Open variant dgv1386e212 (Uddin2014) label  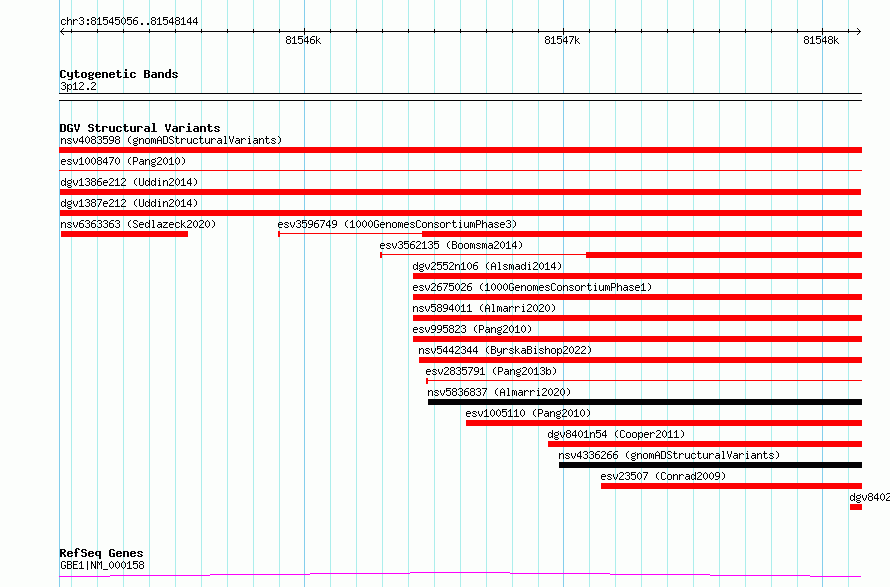129,182
